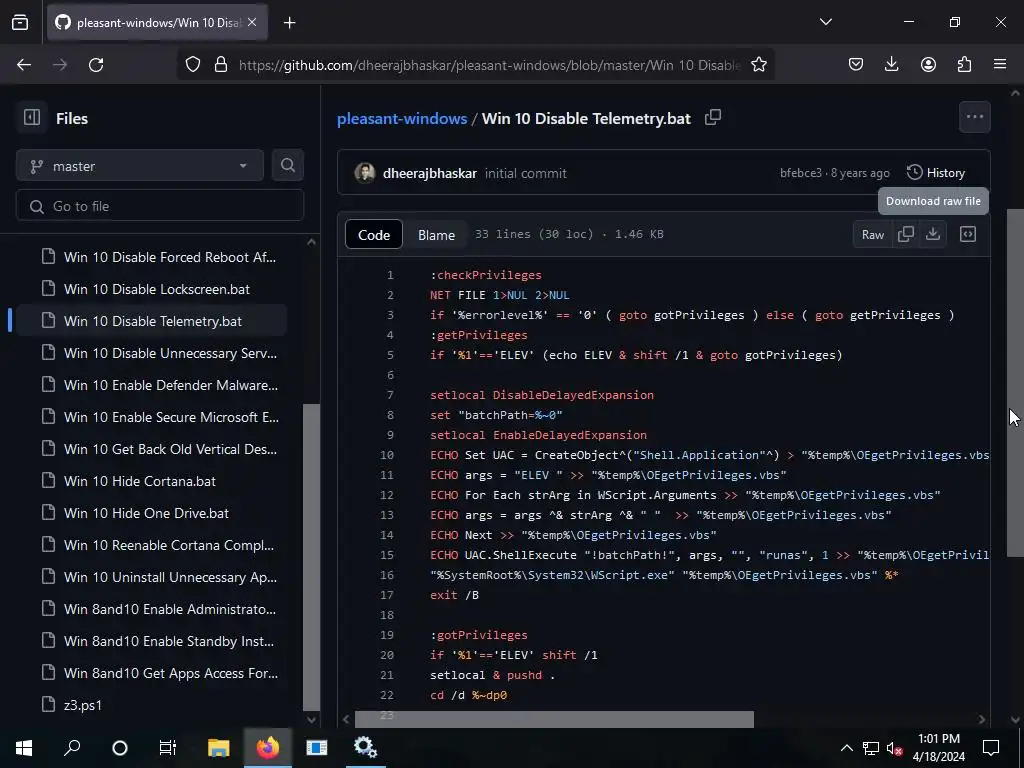The width and height of the screenshot is (1024, 768).
Task: Select Win 10 Disable Telemetry.bat in tree
Action: [x=152, y=321]
